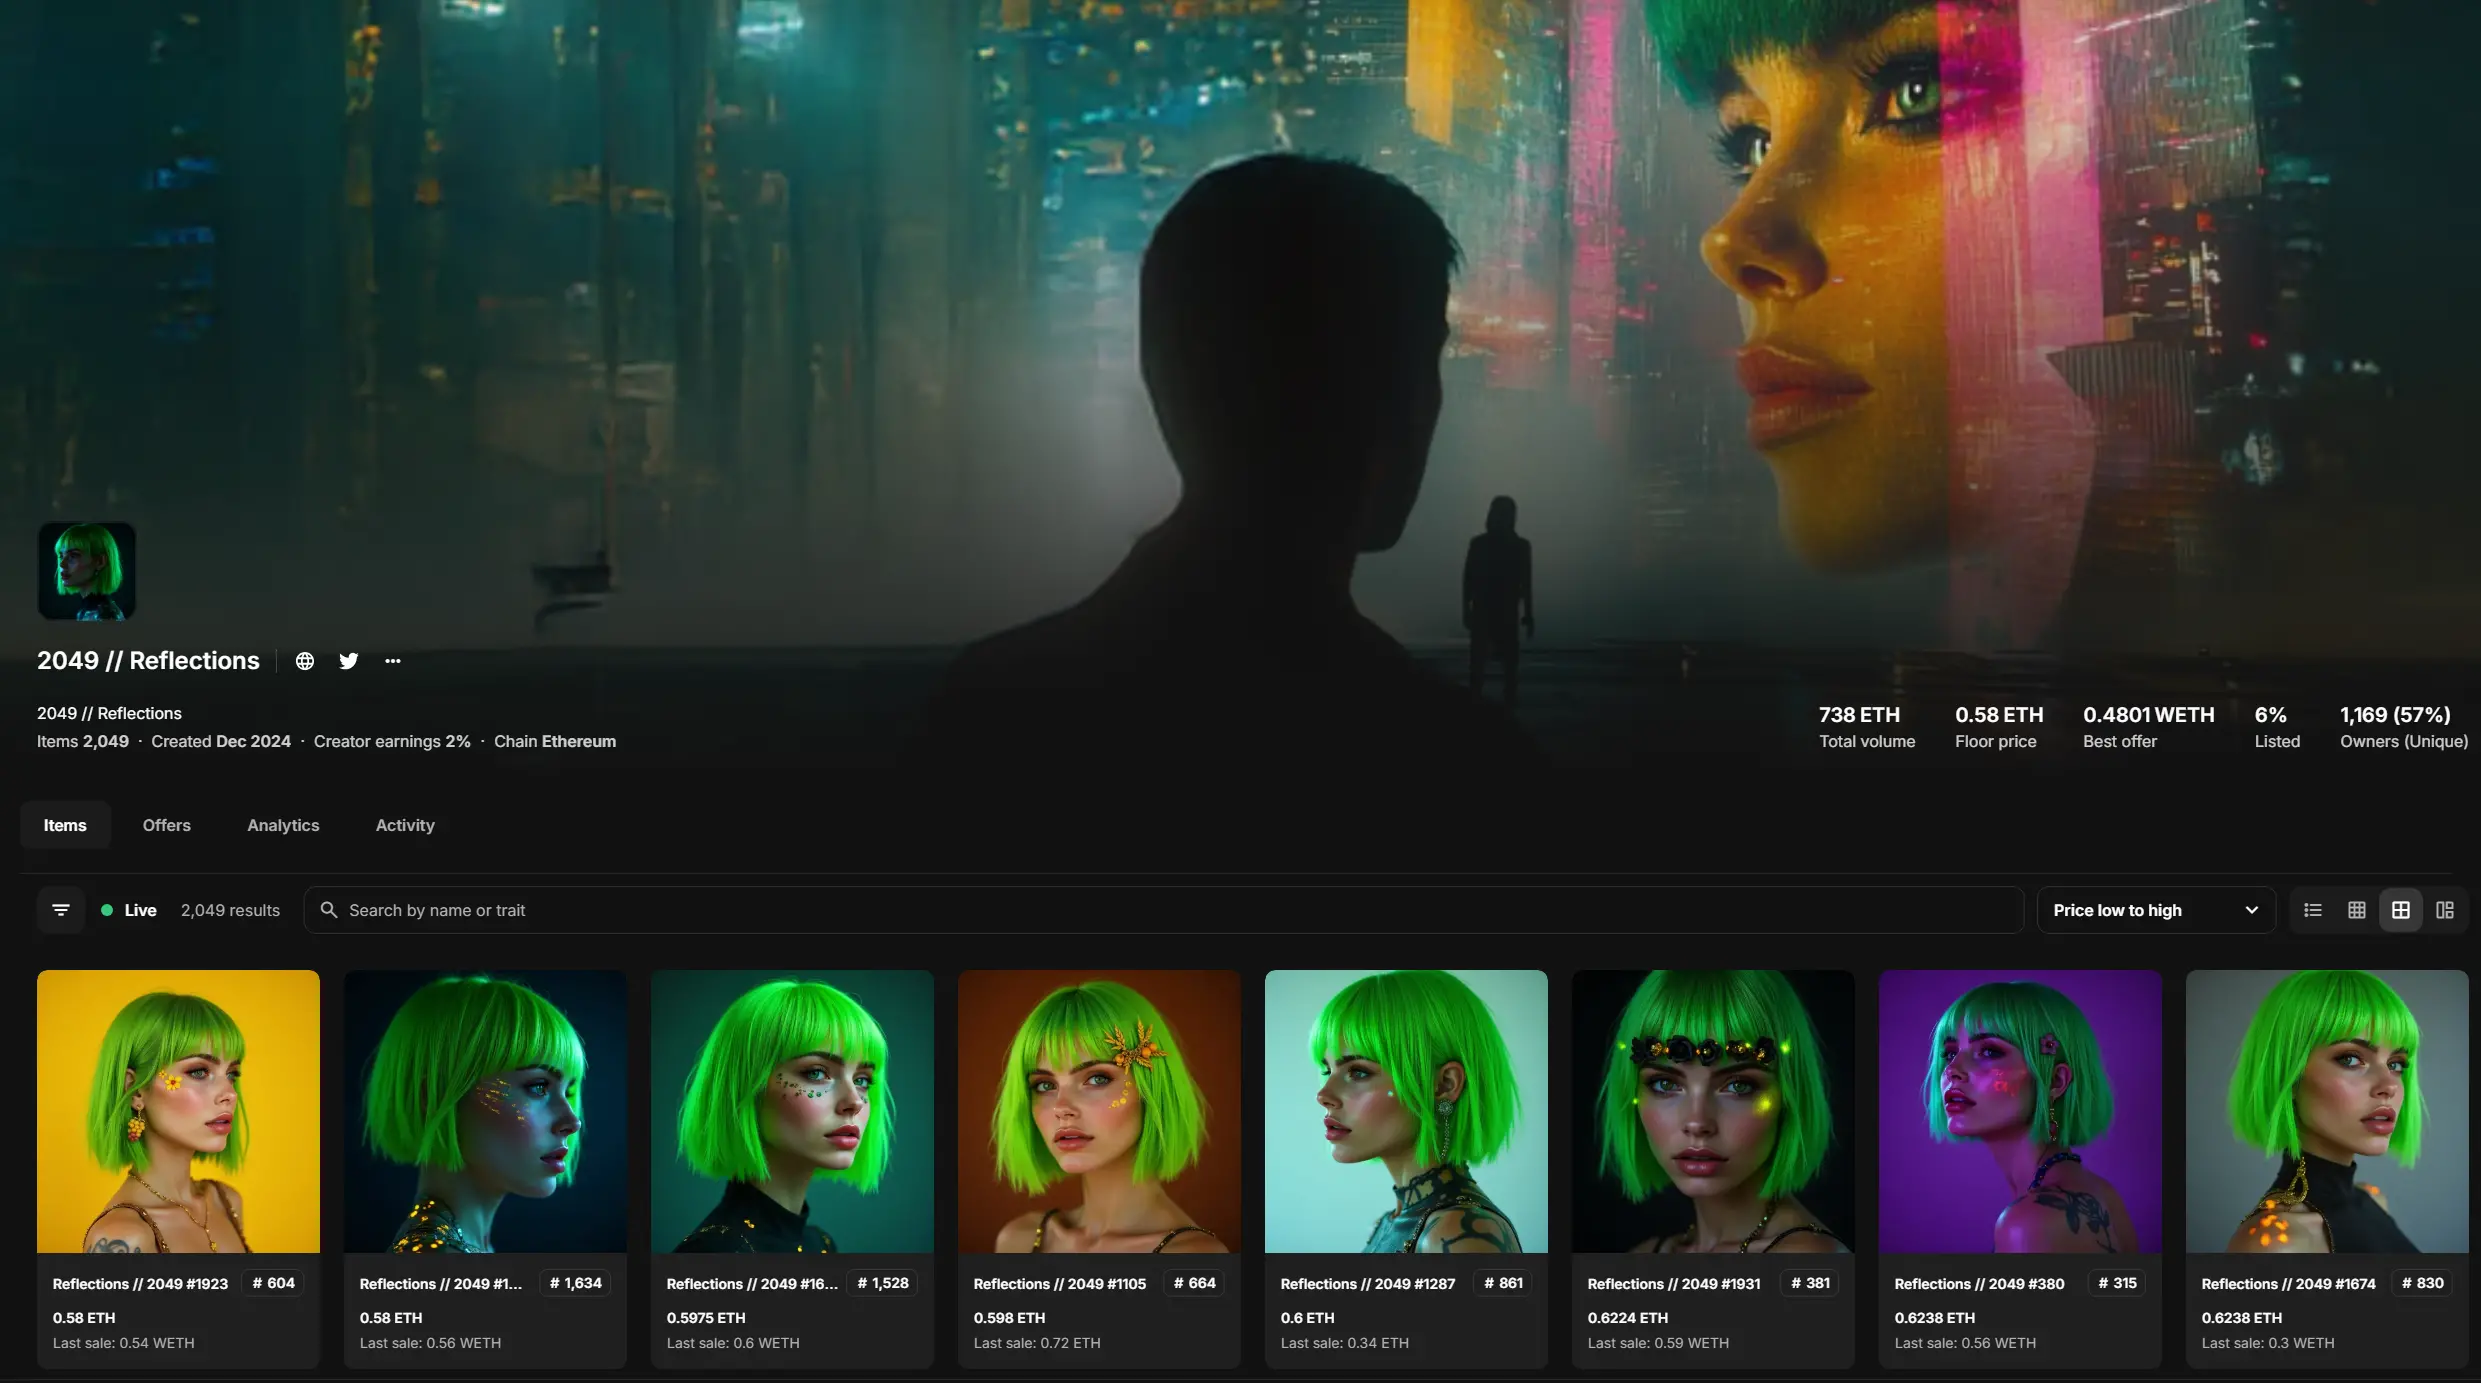2481x1383 pixels.
Task: Open the collection's Twitter profile icon
Action: coord(348,661)
